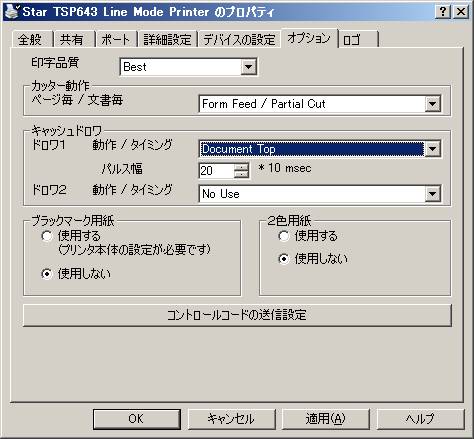The width and height of the screenshot is (474, 439).
Task: Switch to the 全般 tab
Action: (32, 40)
